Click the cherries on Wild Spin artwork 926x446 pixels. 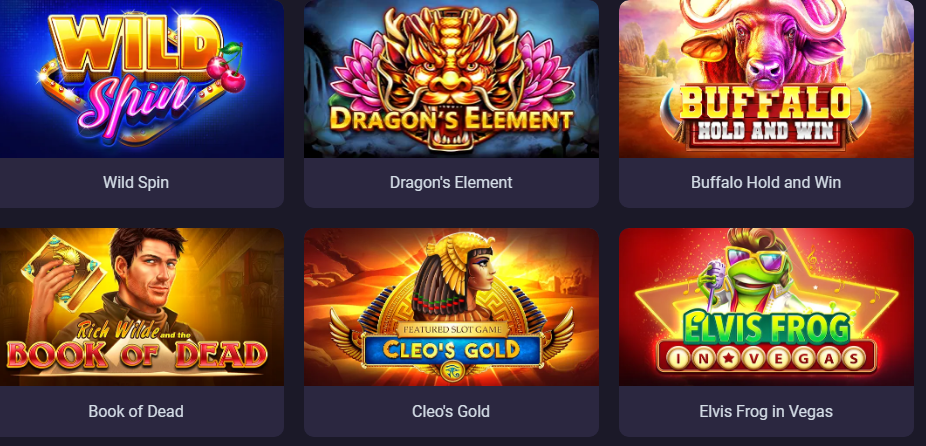tap(227, 68)
